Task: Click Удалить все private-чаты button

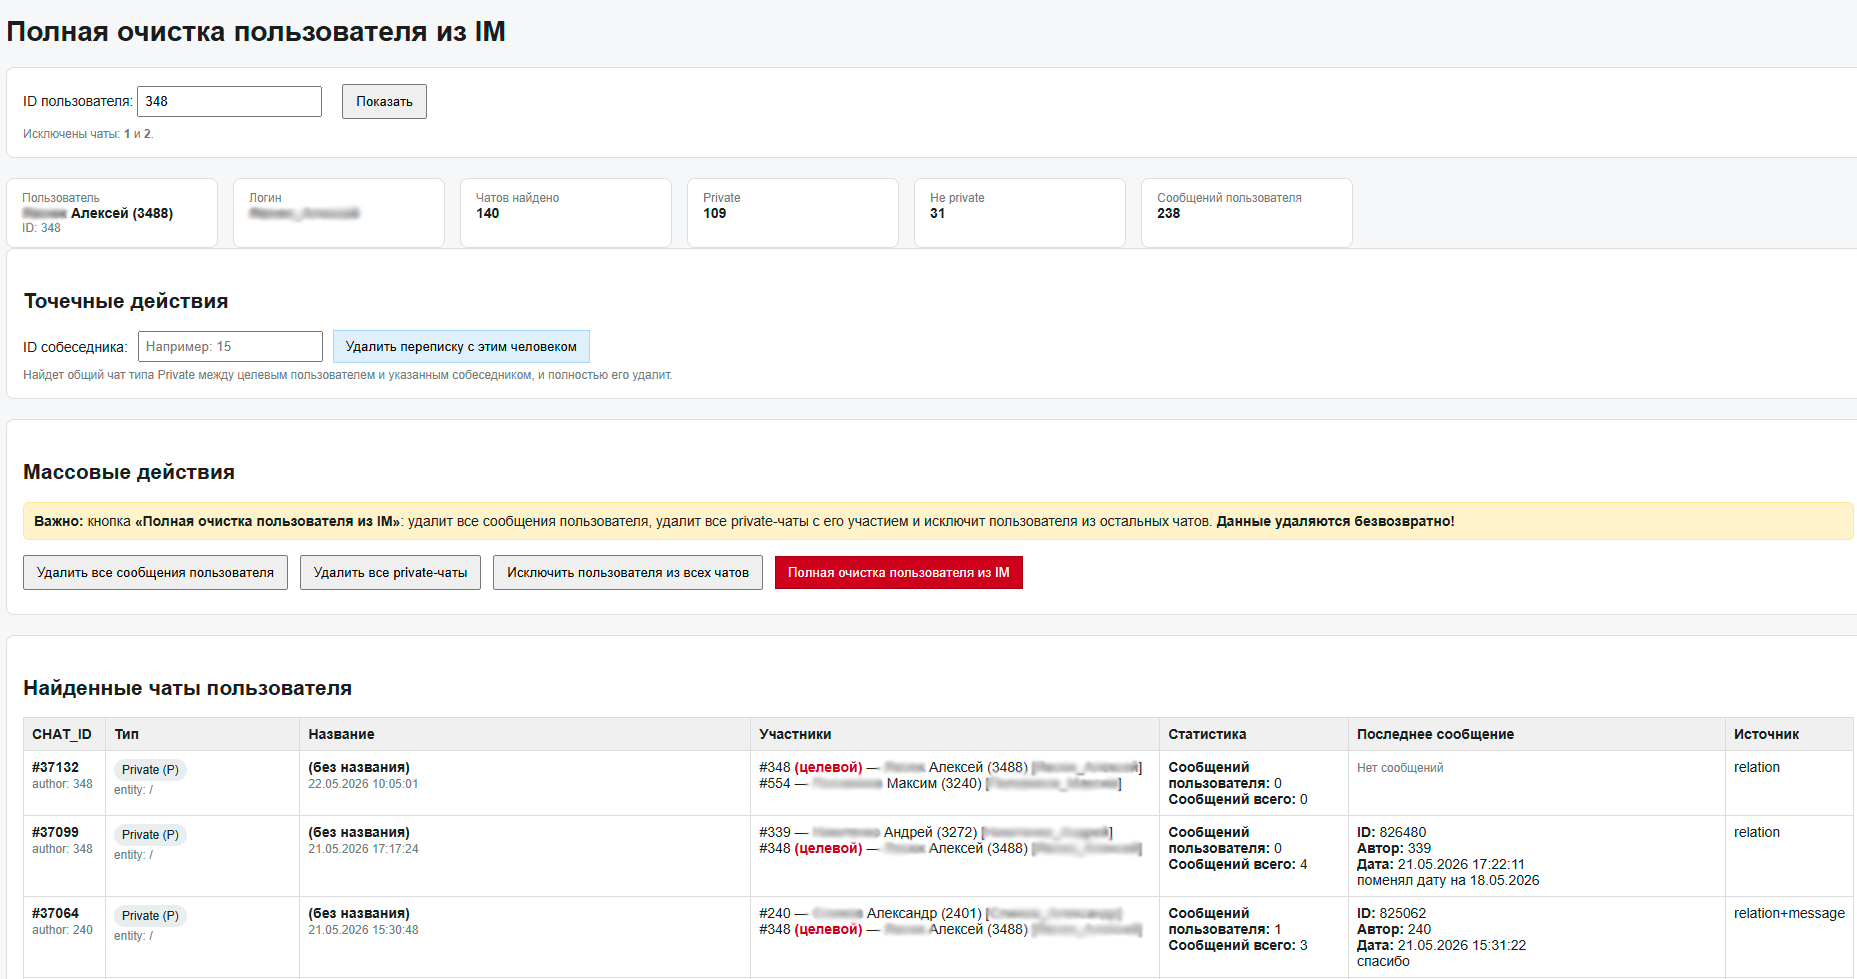Action: click(390, 572)
